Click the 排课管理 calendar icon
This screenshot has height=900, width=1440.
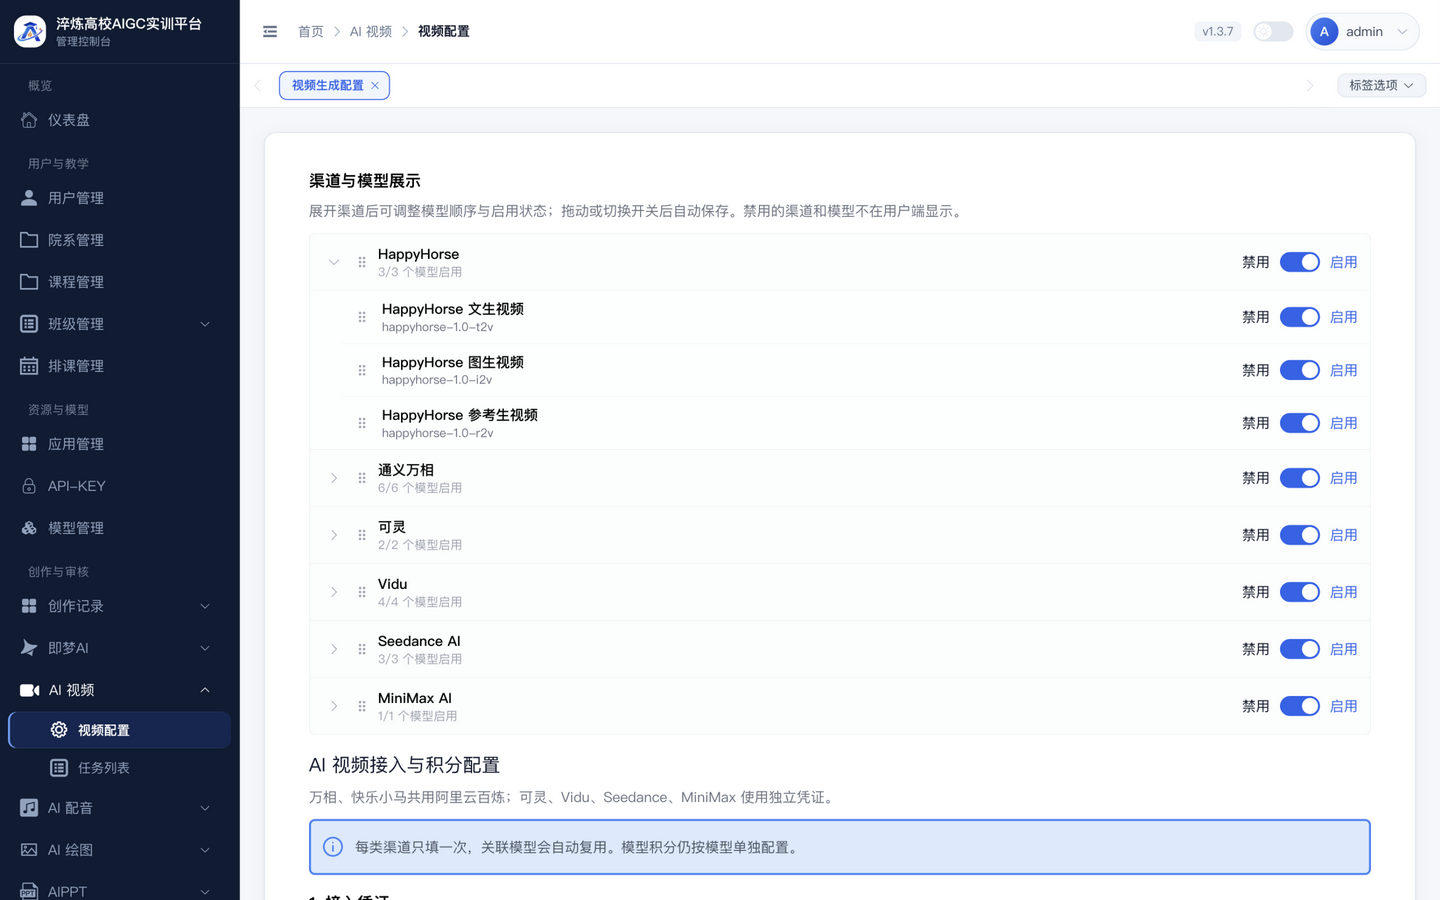pyautogui.click(x=29, y=366)
